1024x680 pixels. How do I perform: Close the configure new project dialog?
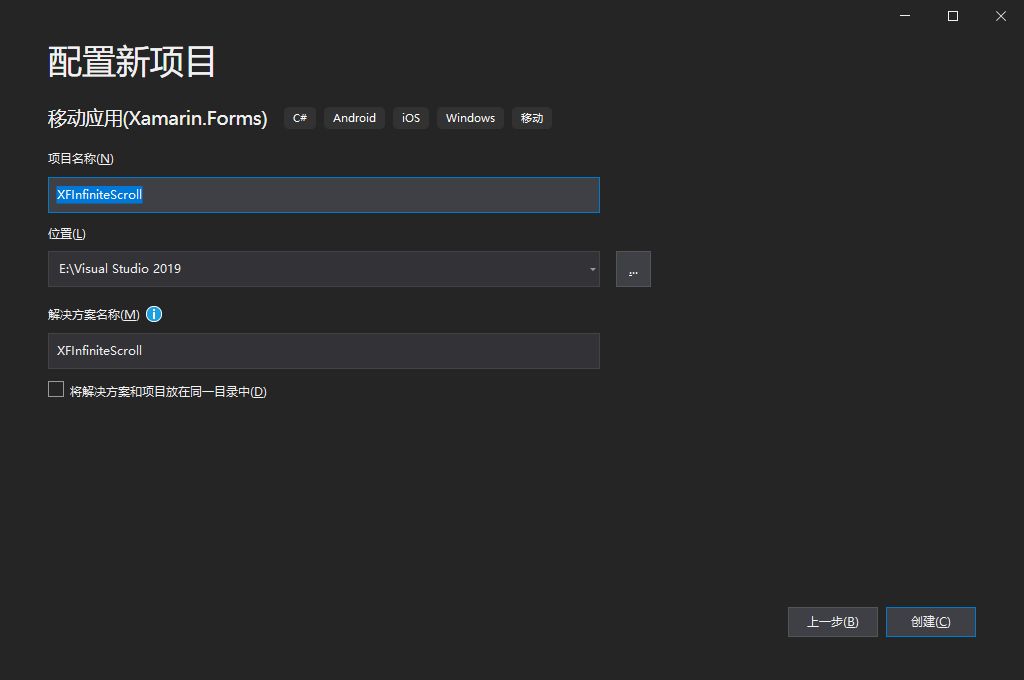[x=1000, y=16]
